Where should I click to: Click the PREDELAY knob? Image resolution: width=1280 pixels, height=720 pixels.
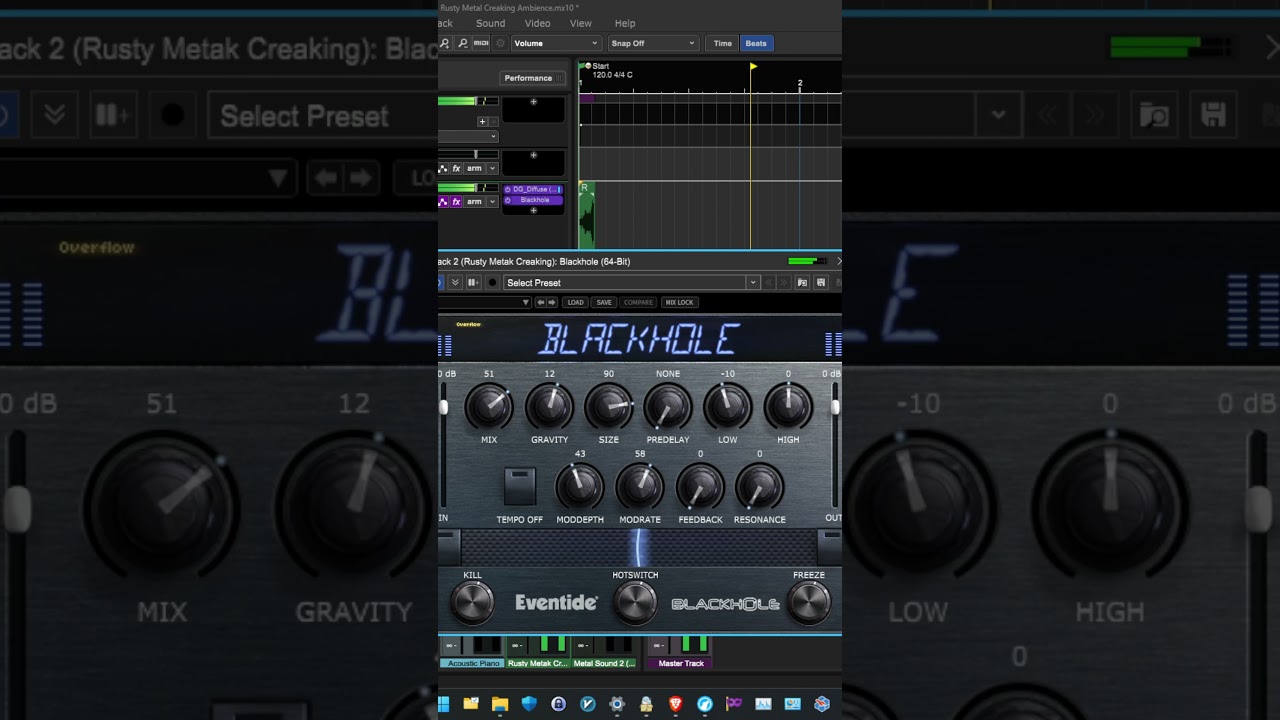pos(668,408)
